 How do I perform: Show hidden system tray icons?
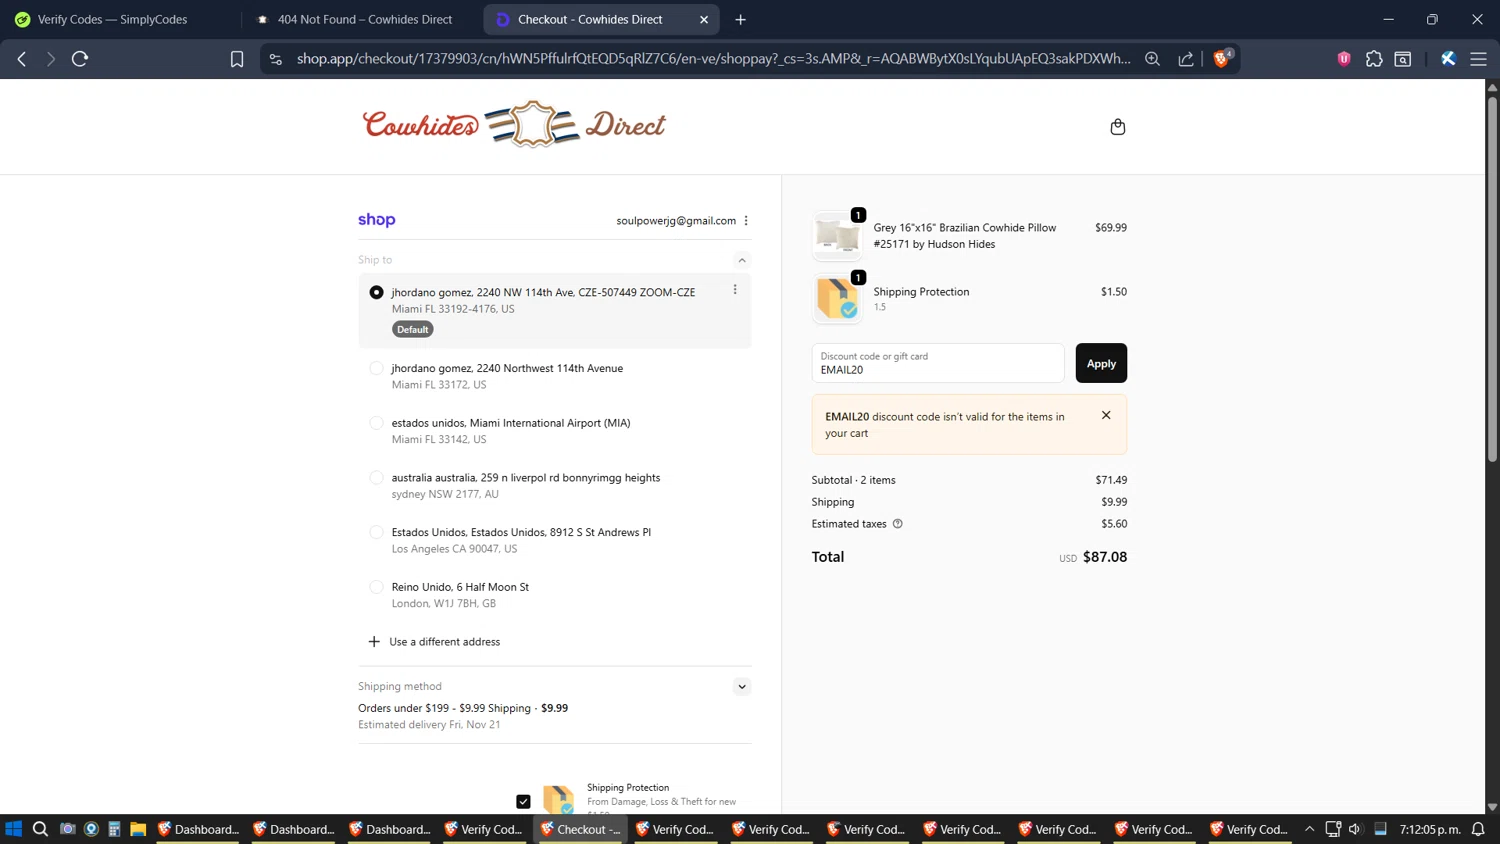[1309, 829]
